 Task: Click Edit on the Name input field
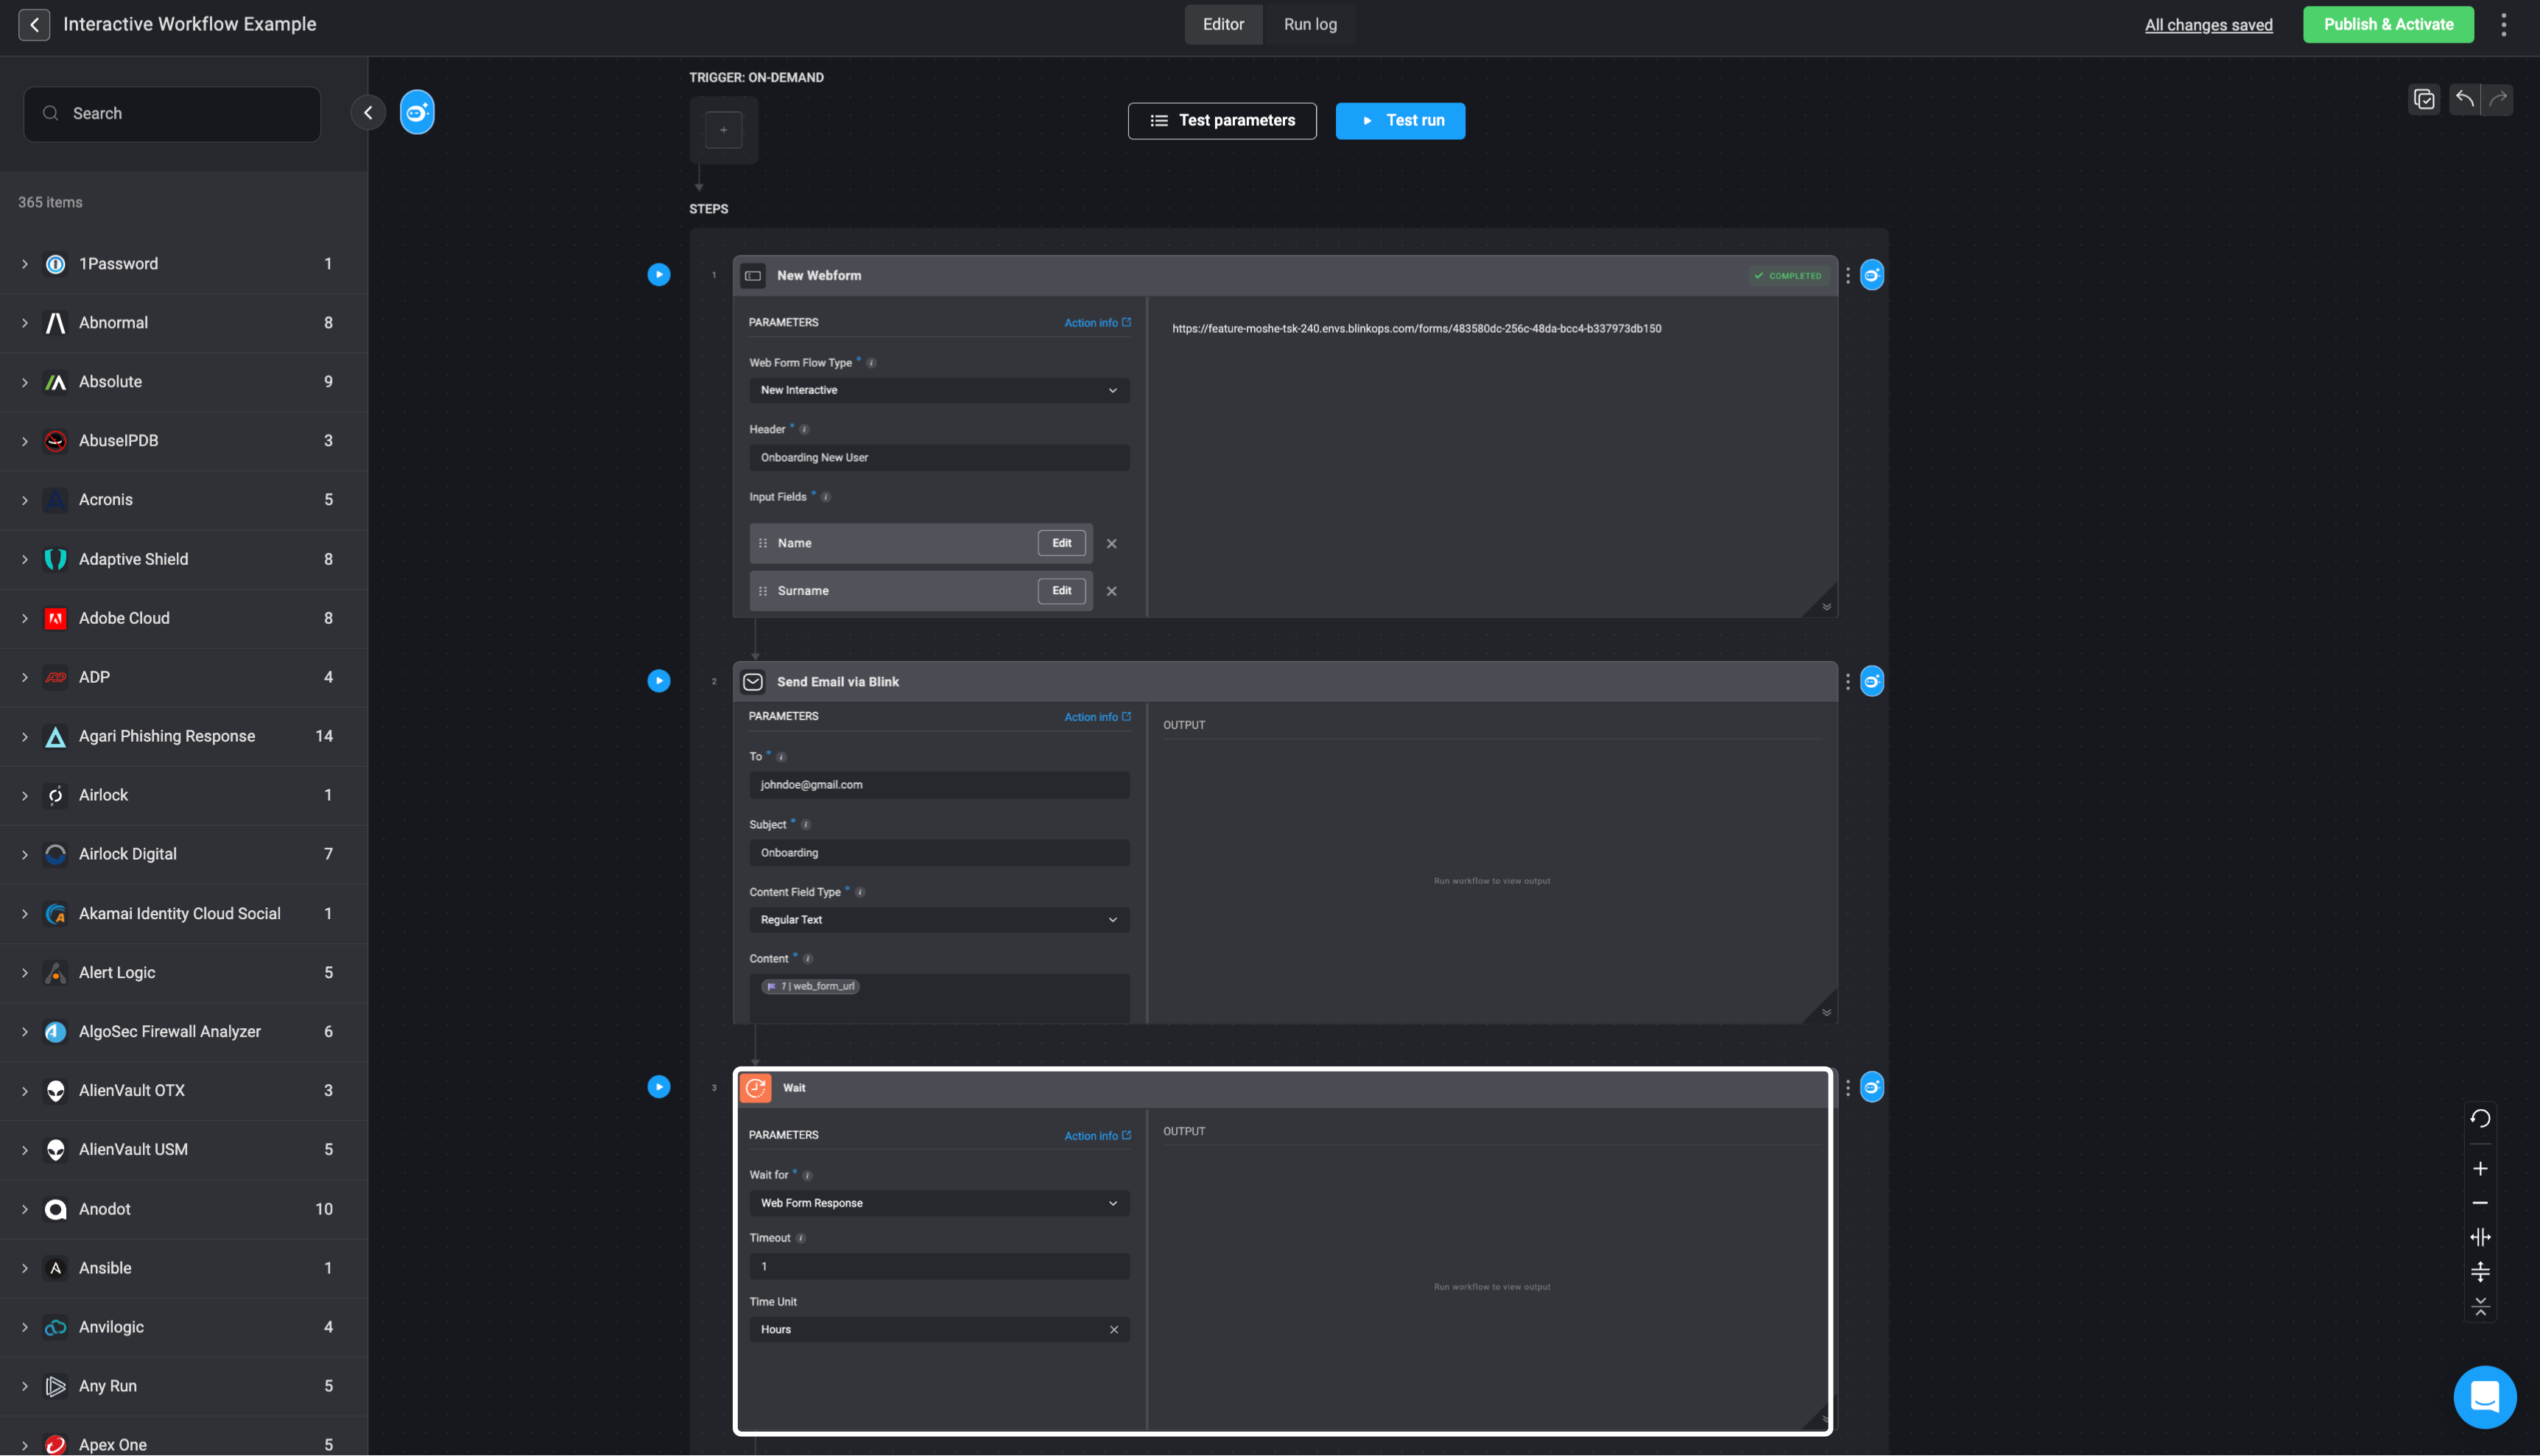(x=1061, y=543)
